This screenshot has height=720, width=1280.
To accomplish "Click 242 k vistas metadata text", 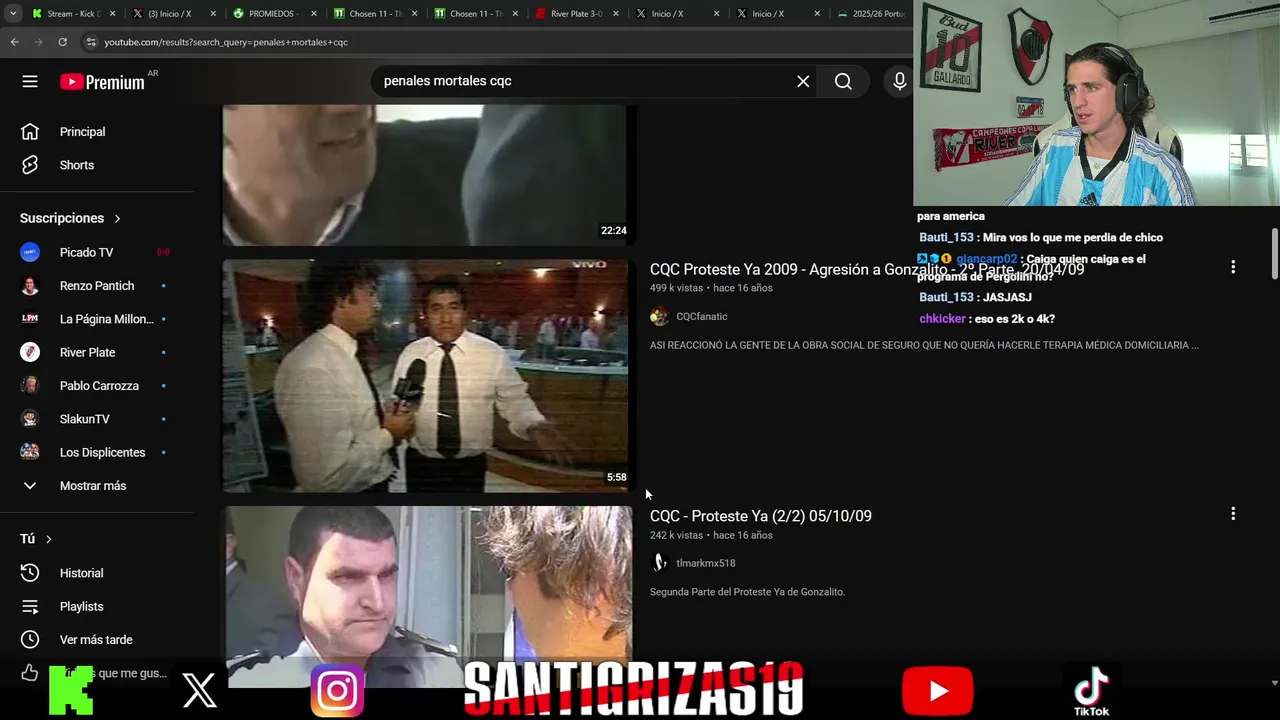I will click(676, 535).
